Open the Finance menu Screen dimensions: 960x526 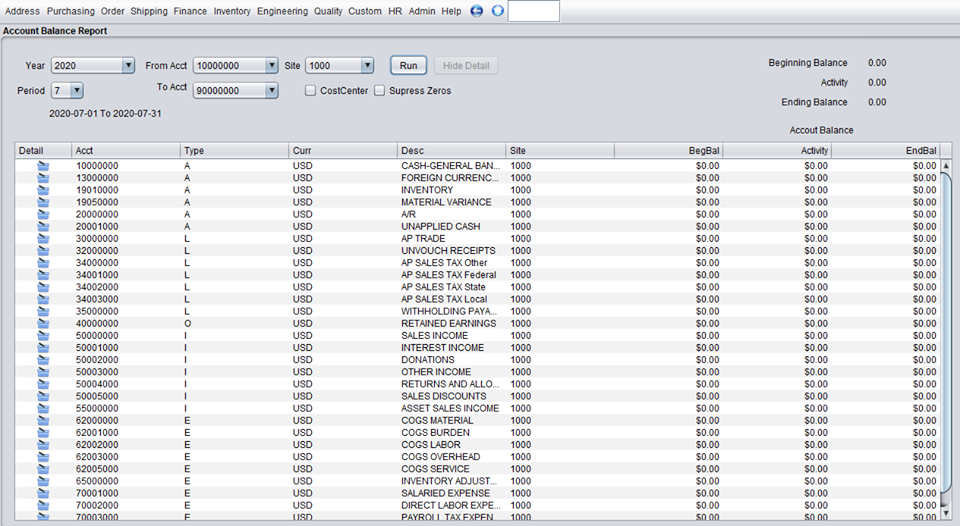tap(190, 11)
